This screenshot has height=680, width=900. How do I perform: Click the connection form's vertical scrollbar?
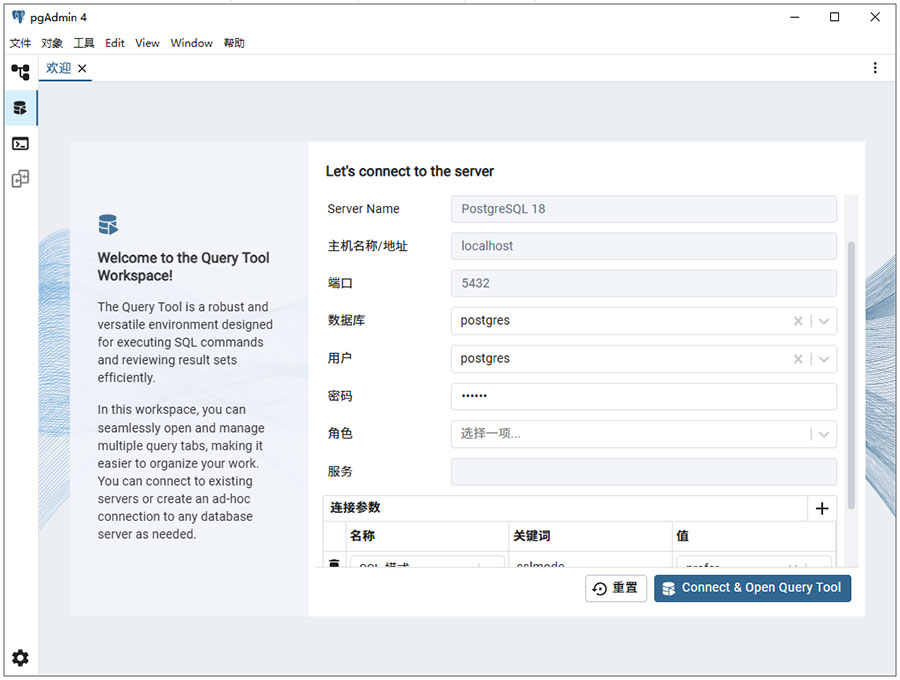tap(851, 375)
